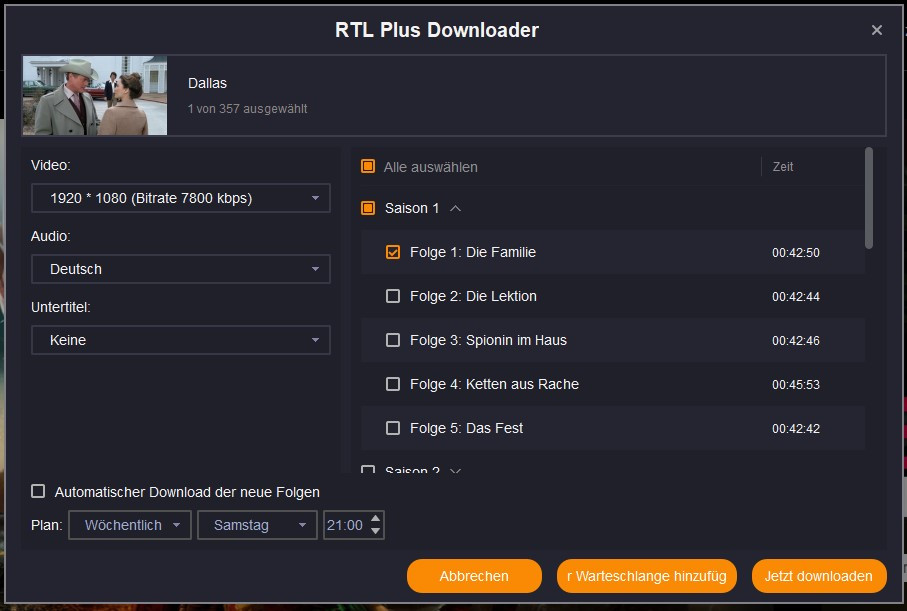Click the 21:00 time input field
This screenshot has height=611, width=907.
pos(345,525)
